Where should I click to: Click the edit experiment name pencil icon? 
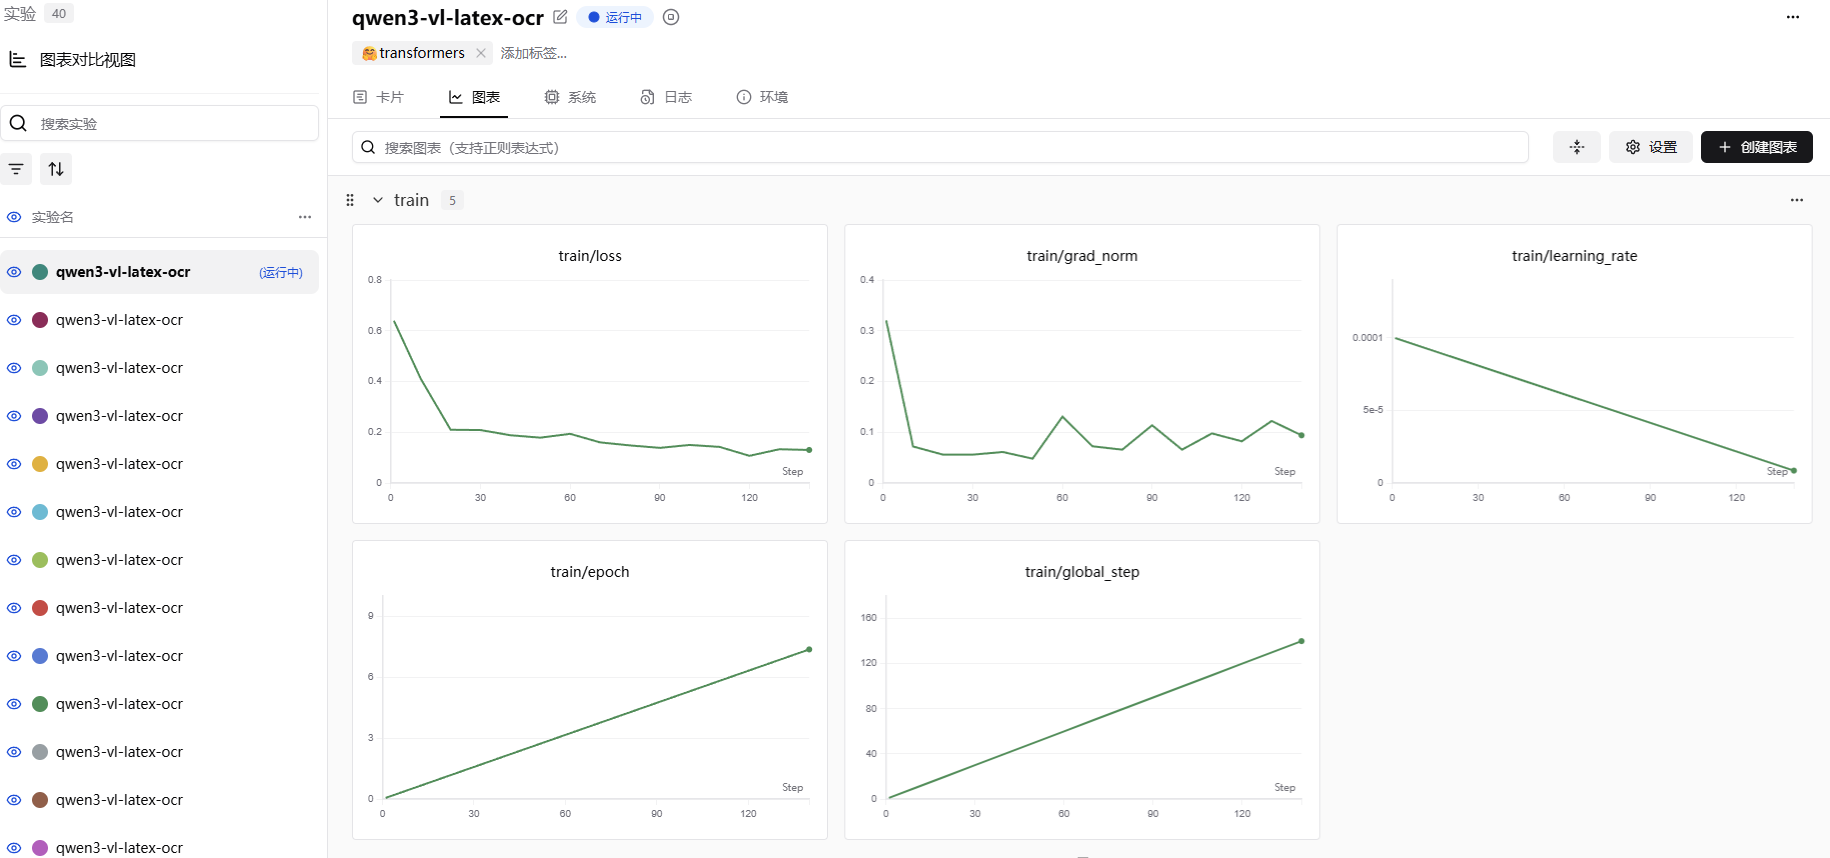[560, 17]
